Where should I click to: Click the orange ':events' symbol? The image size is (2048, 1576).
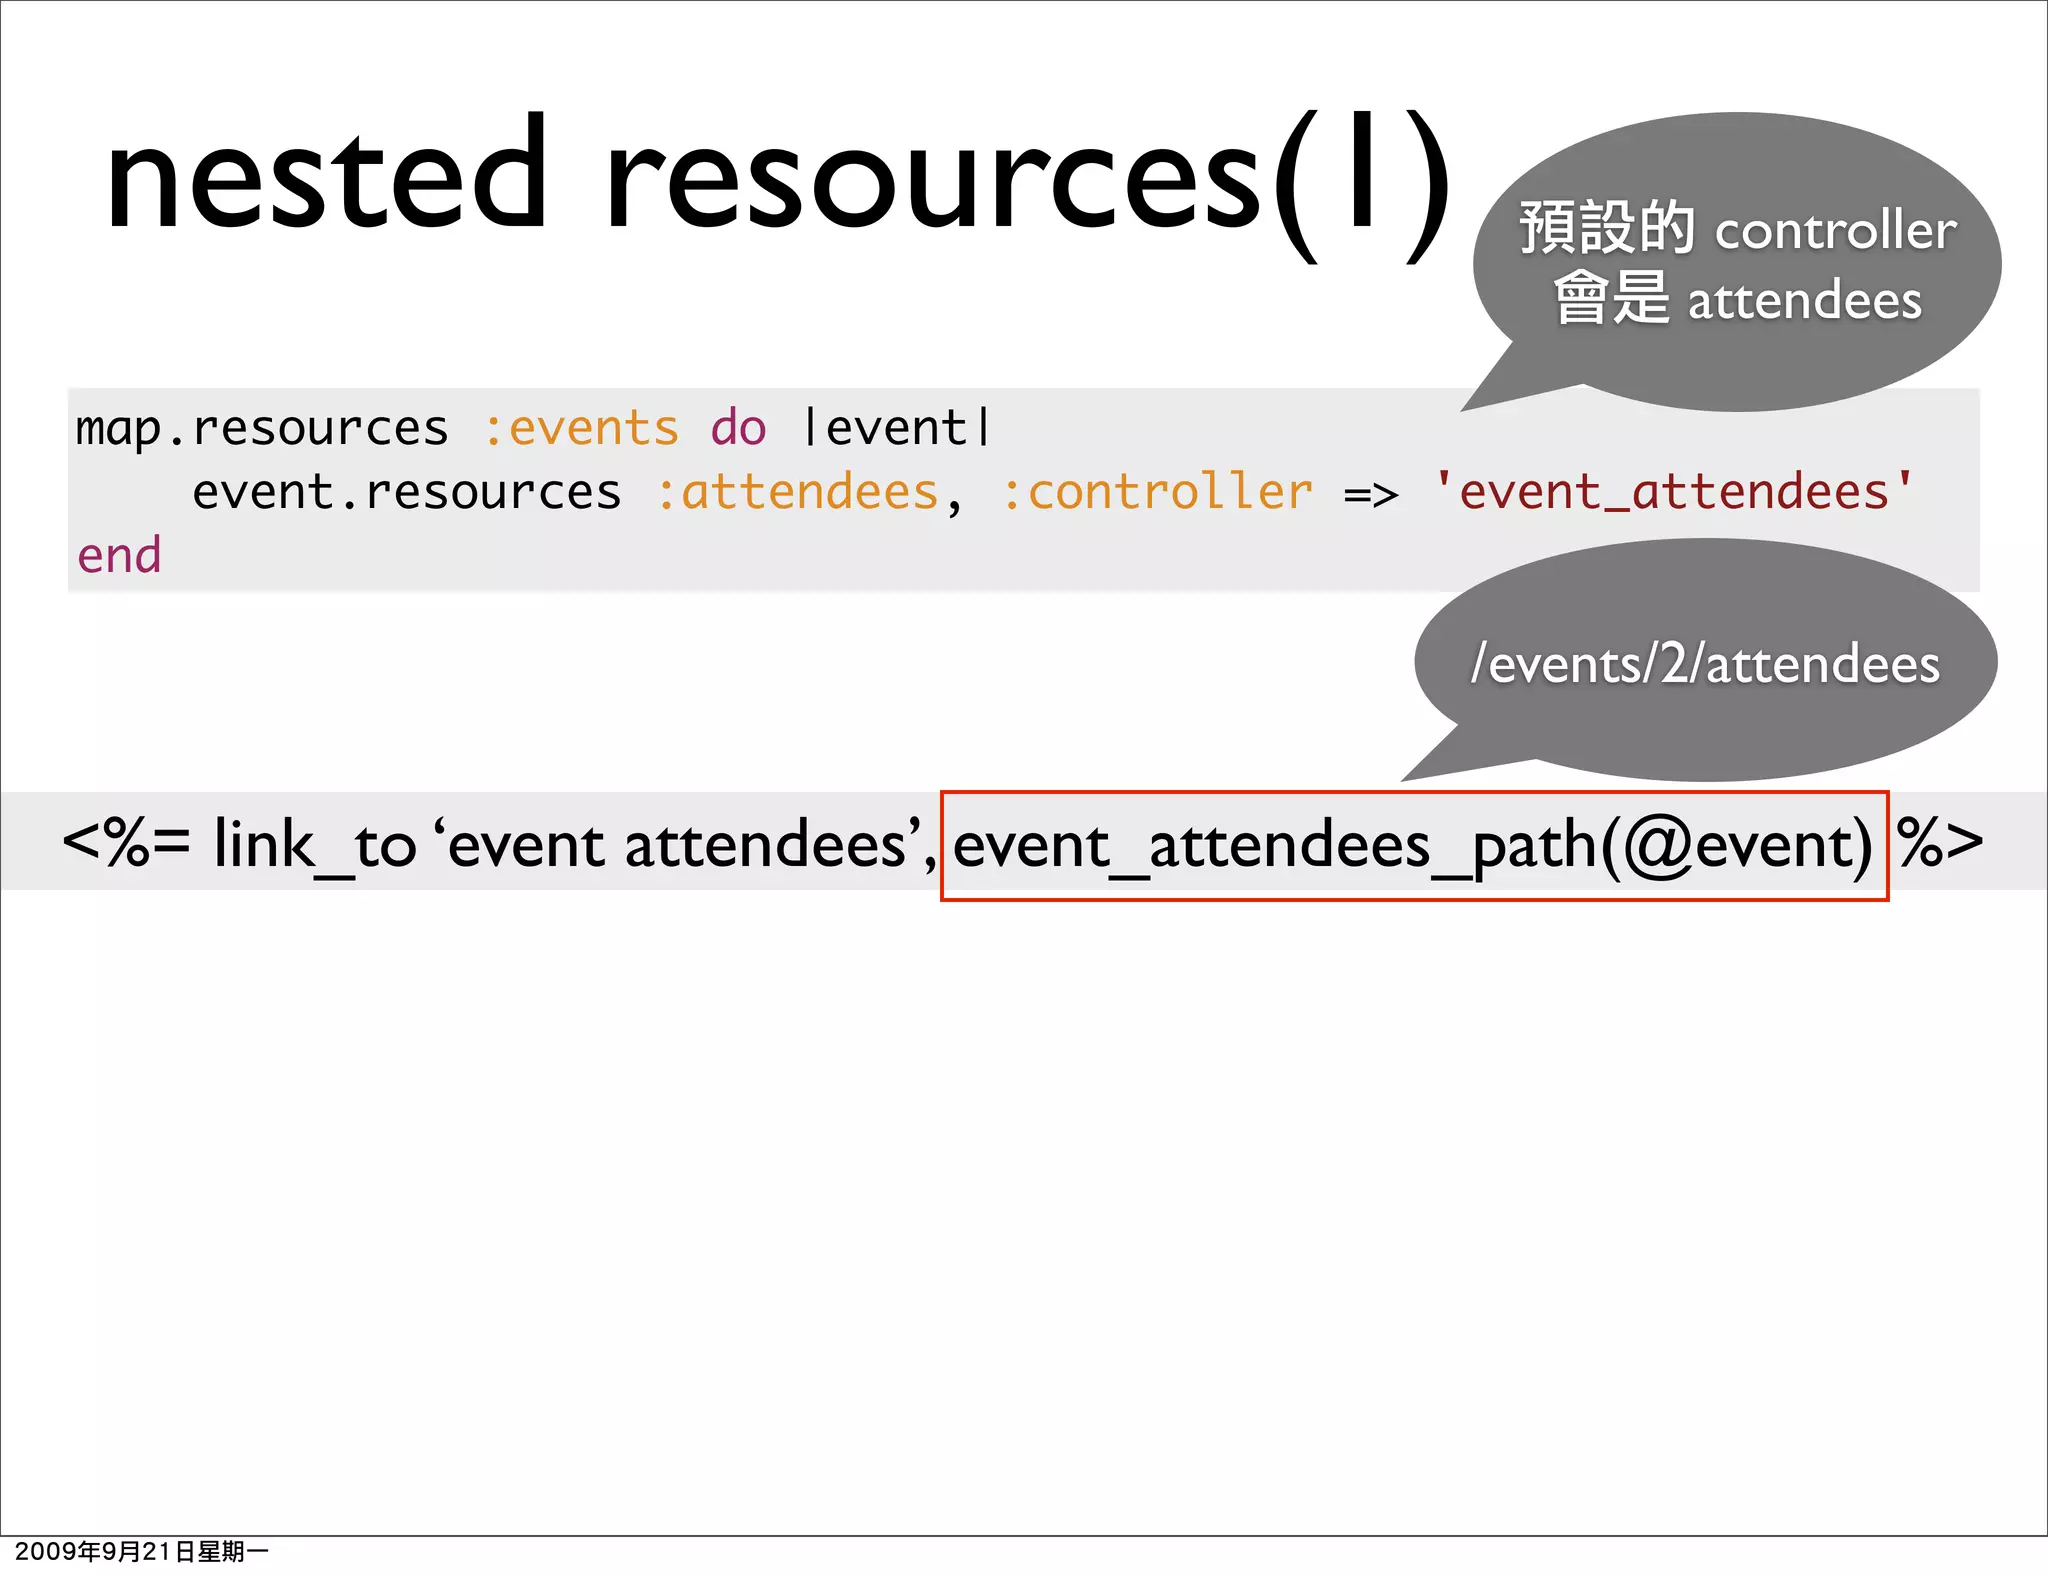point(580,429)
